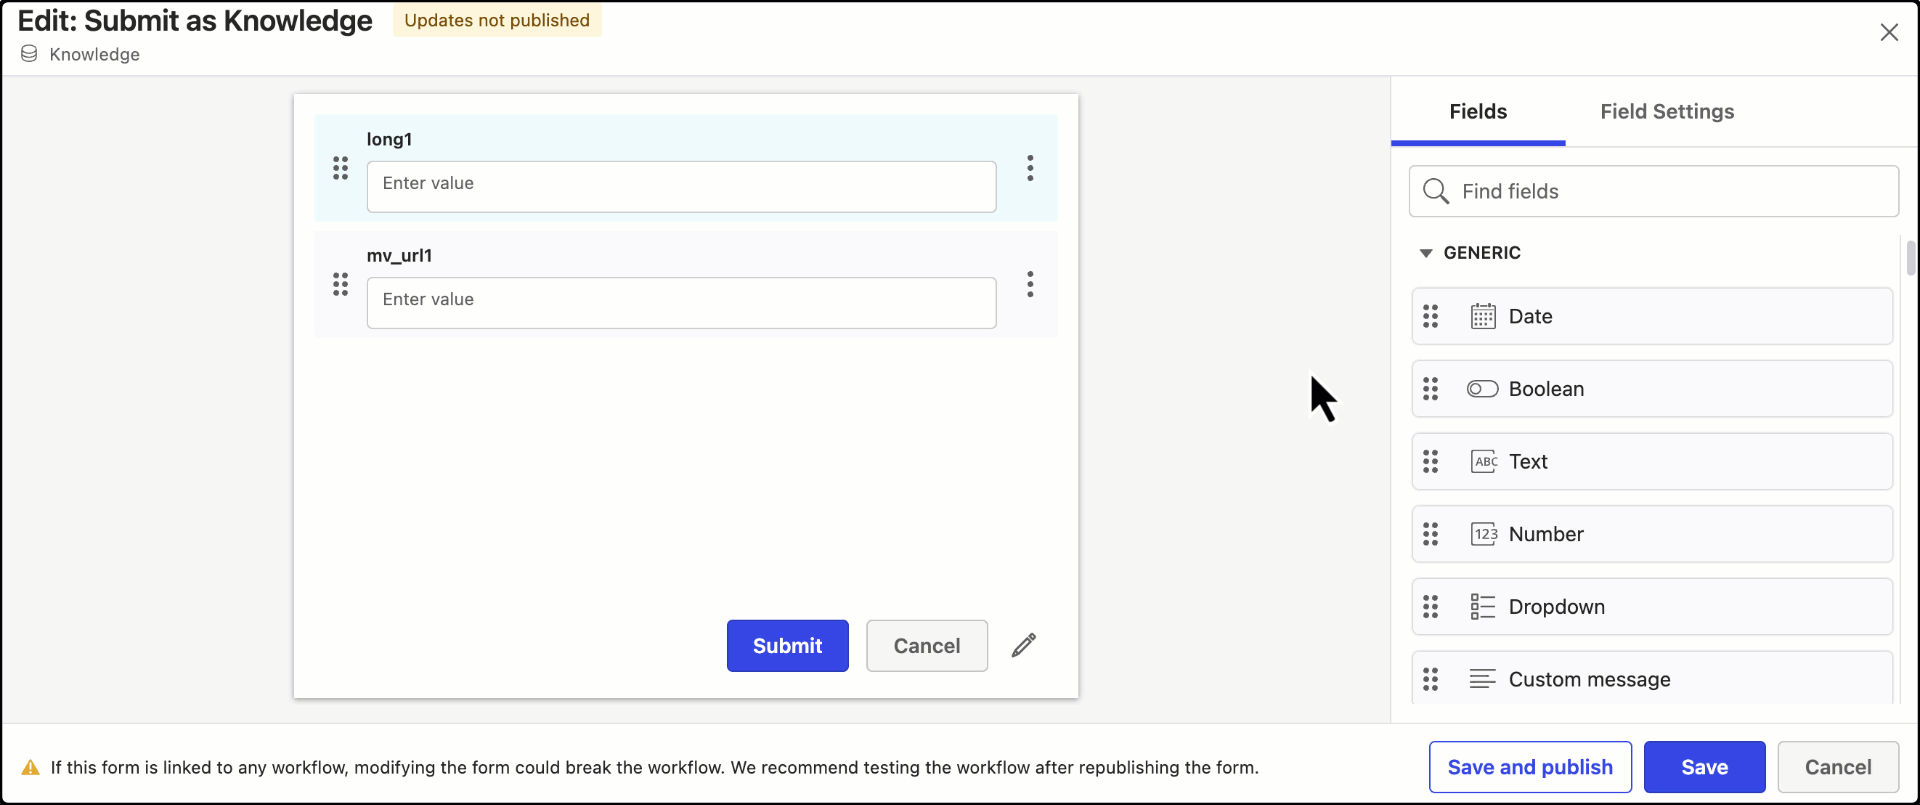Image resolution: width=1920 pixels, height=805 pixels.
Task: Click the Save and publish button
Action: click(x=1529, y=767)
